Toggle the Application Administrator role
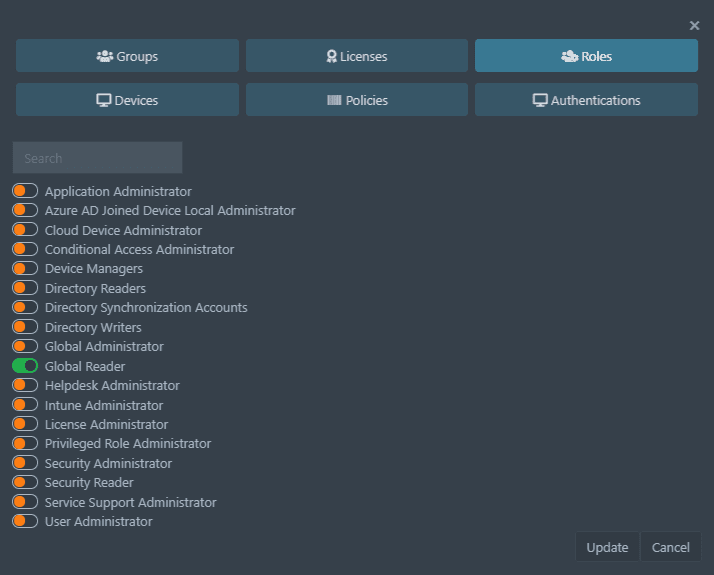Viewport: 714px width, 575px height. pos(25,191)
